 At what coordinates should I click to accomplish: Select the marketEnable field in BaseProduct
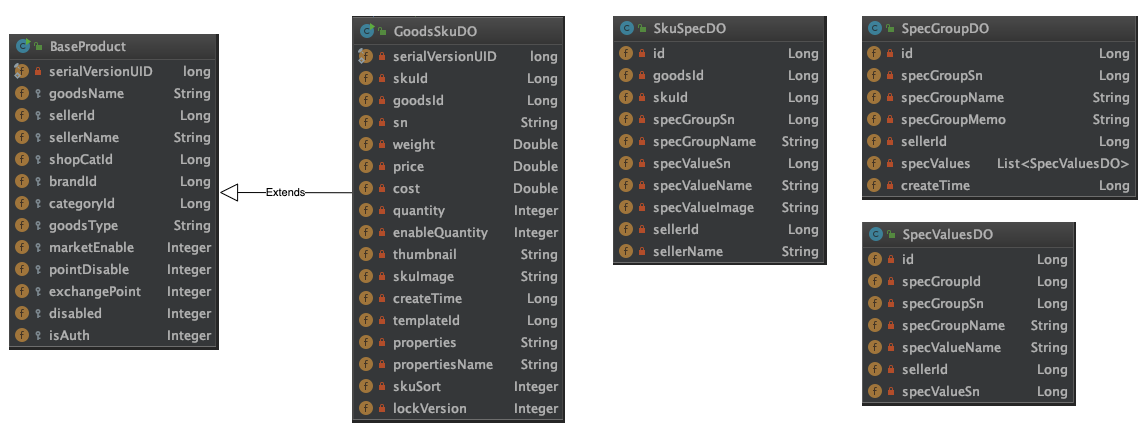(114, 247)
